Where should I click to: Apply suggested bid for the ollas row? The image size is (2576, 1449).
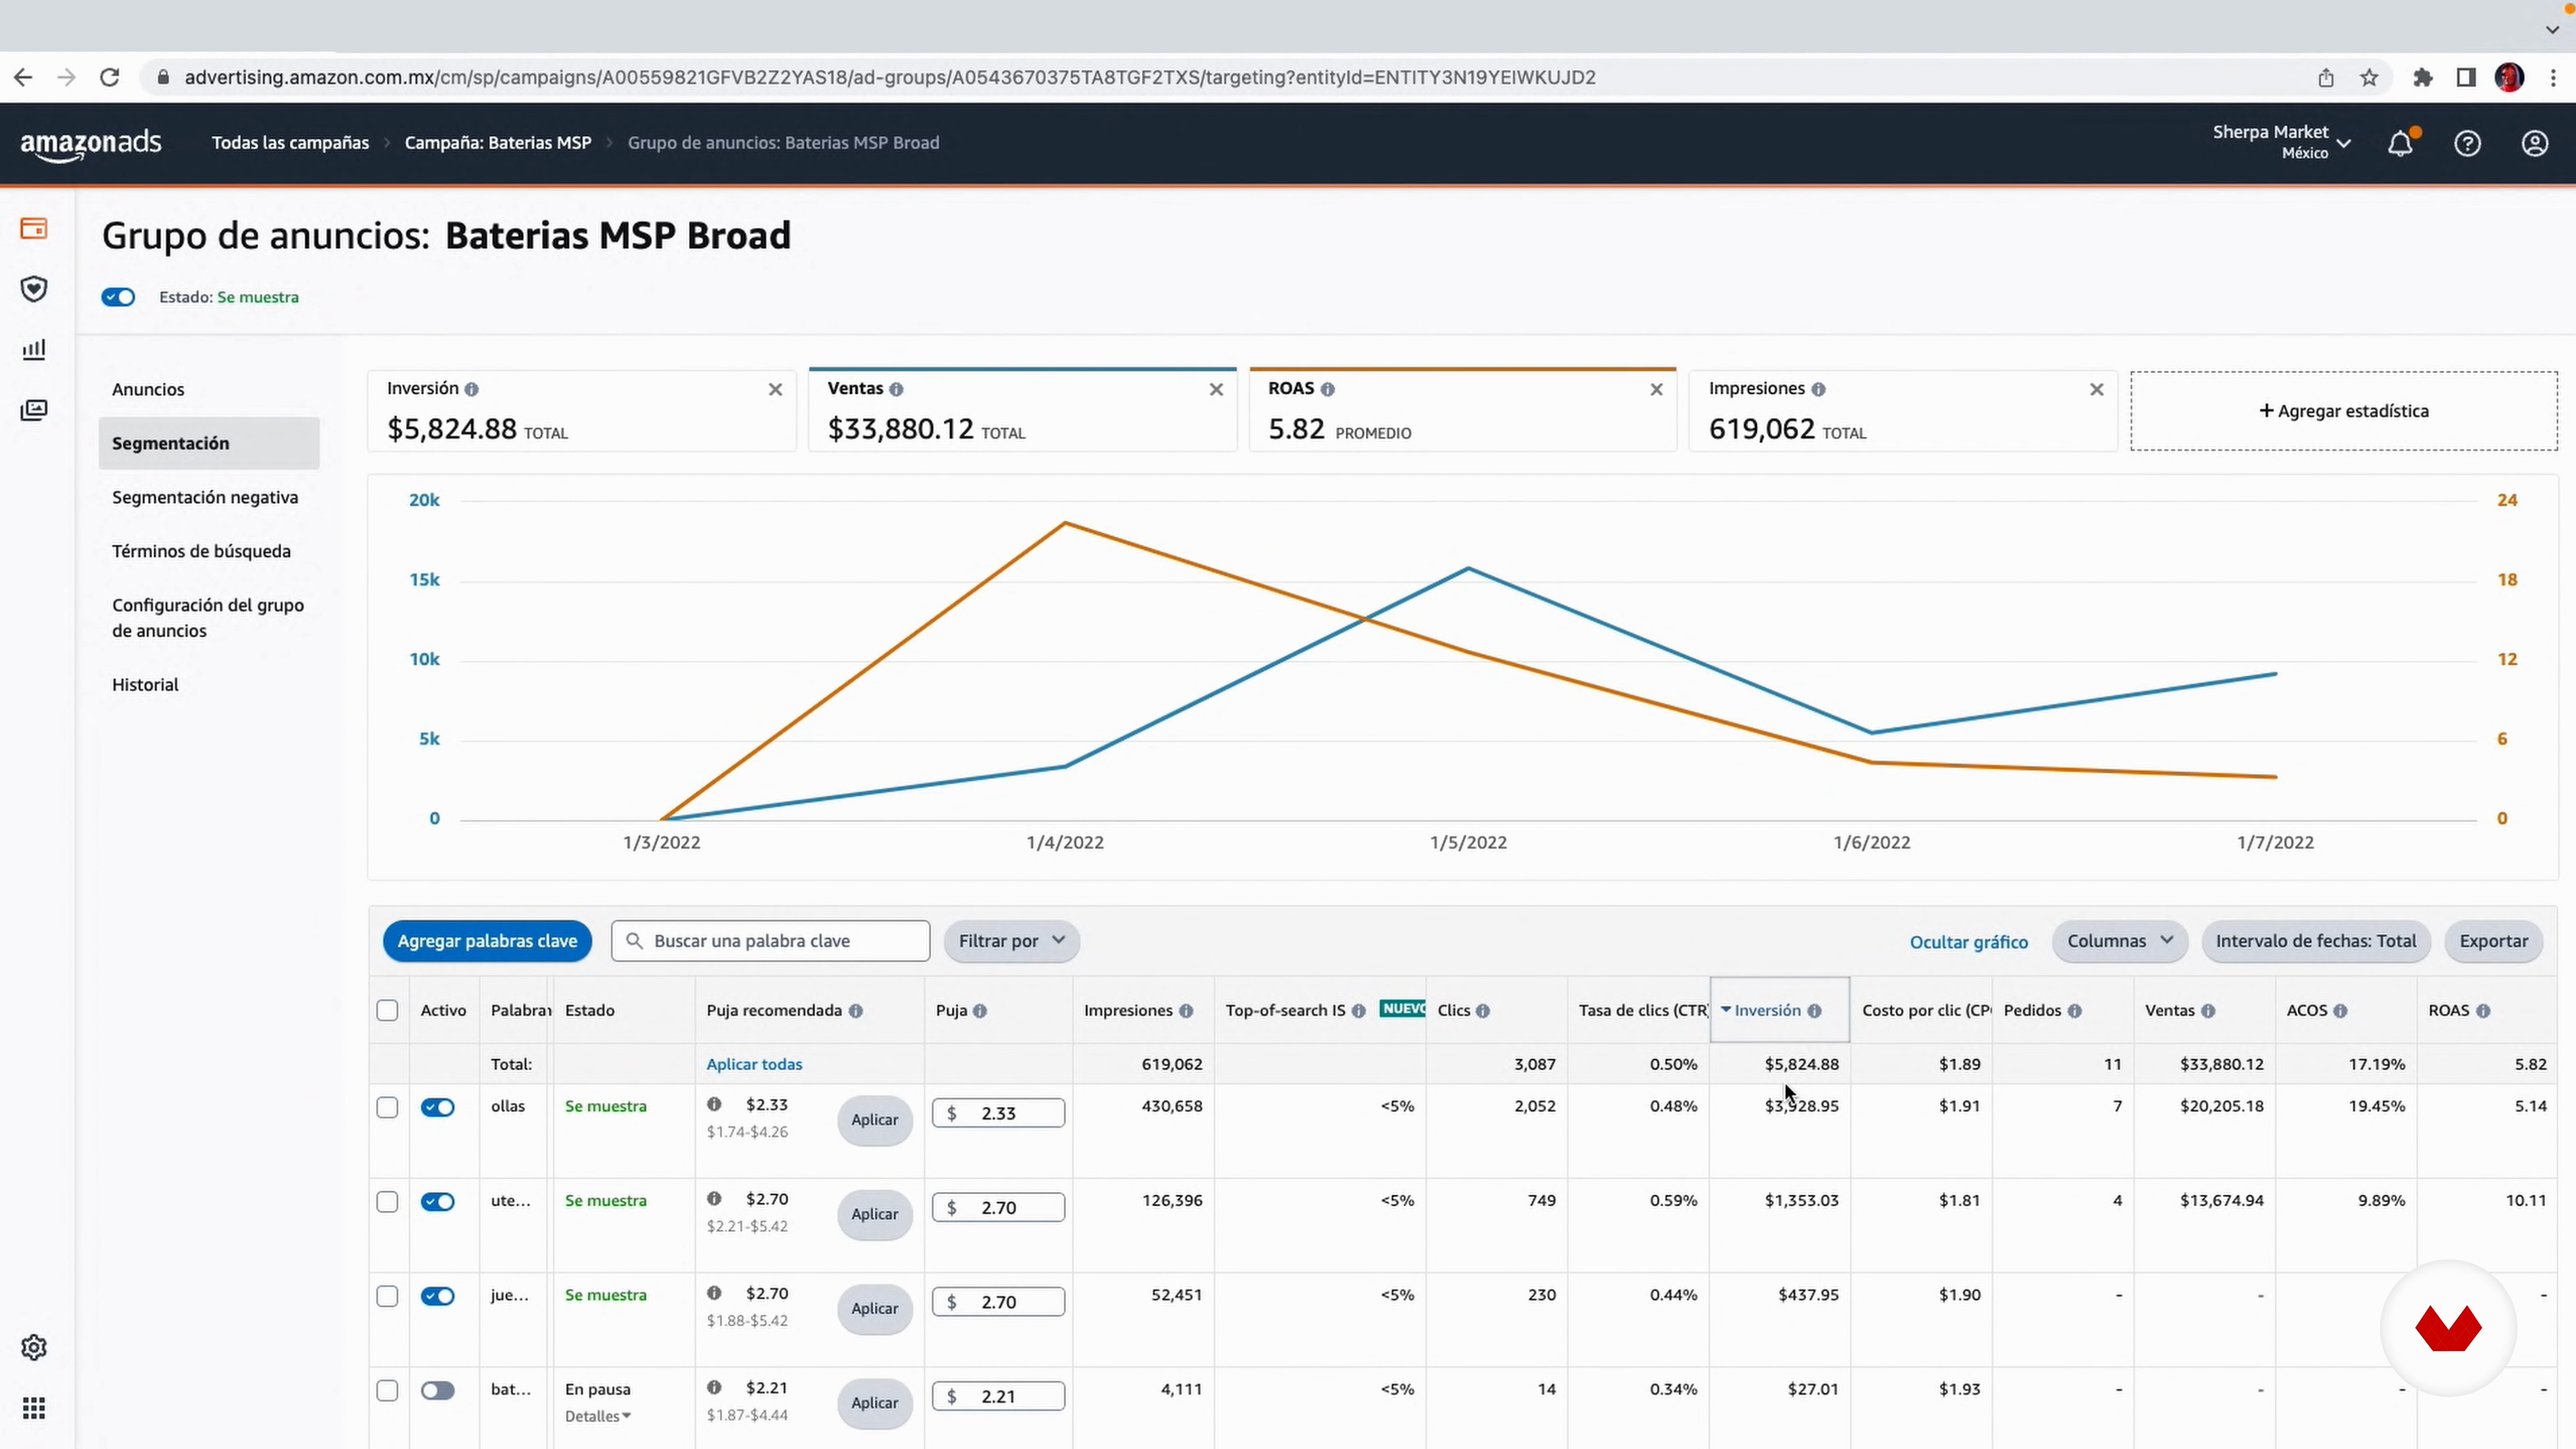pos(874,1120)
